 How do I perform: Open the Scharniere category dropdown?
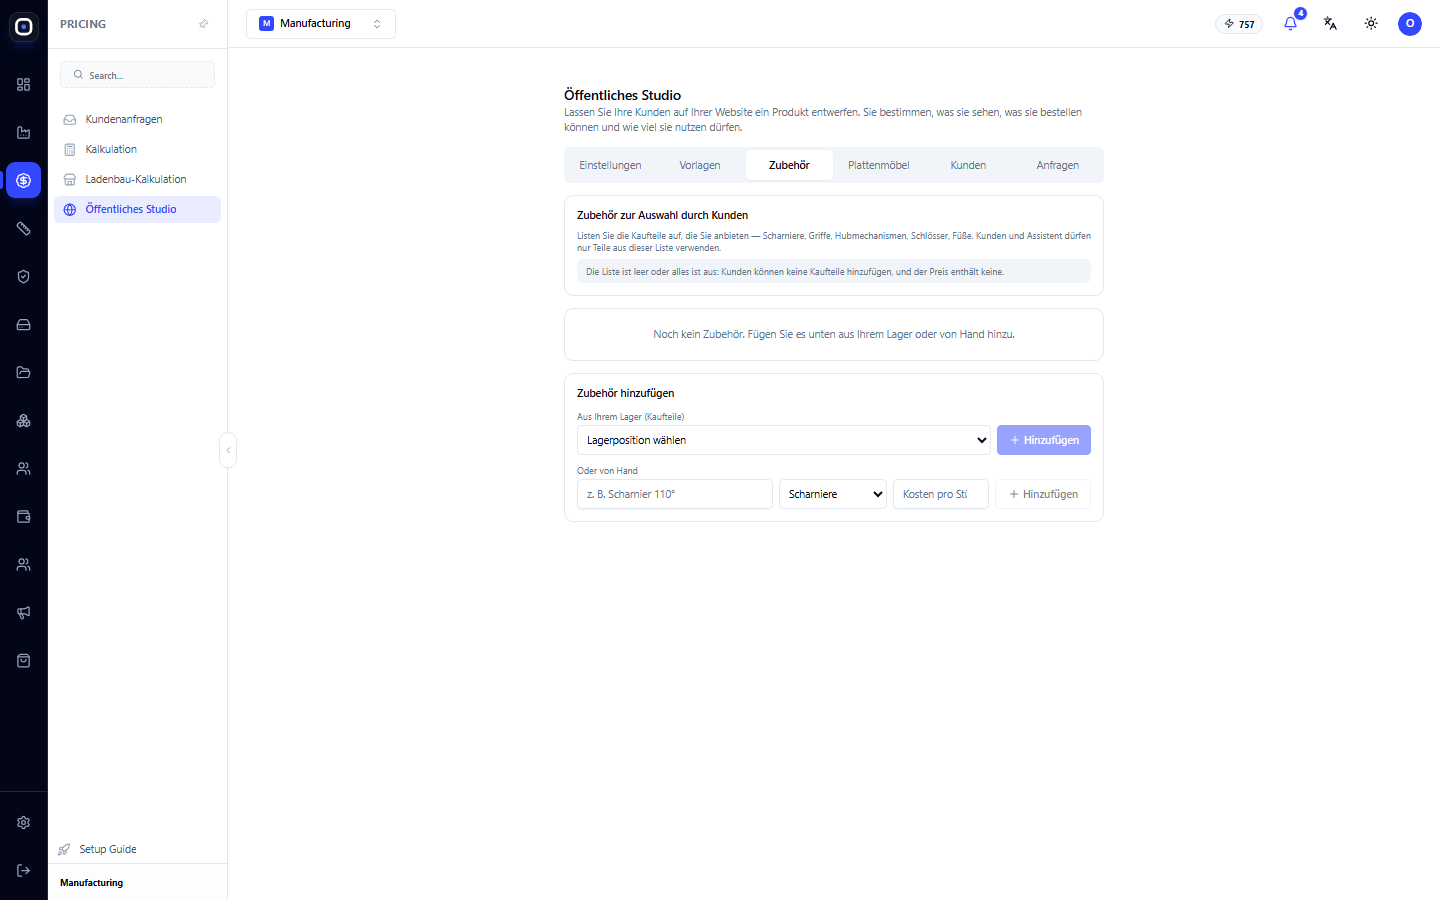click(833, 494)
